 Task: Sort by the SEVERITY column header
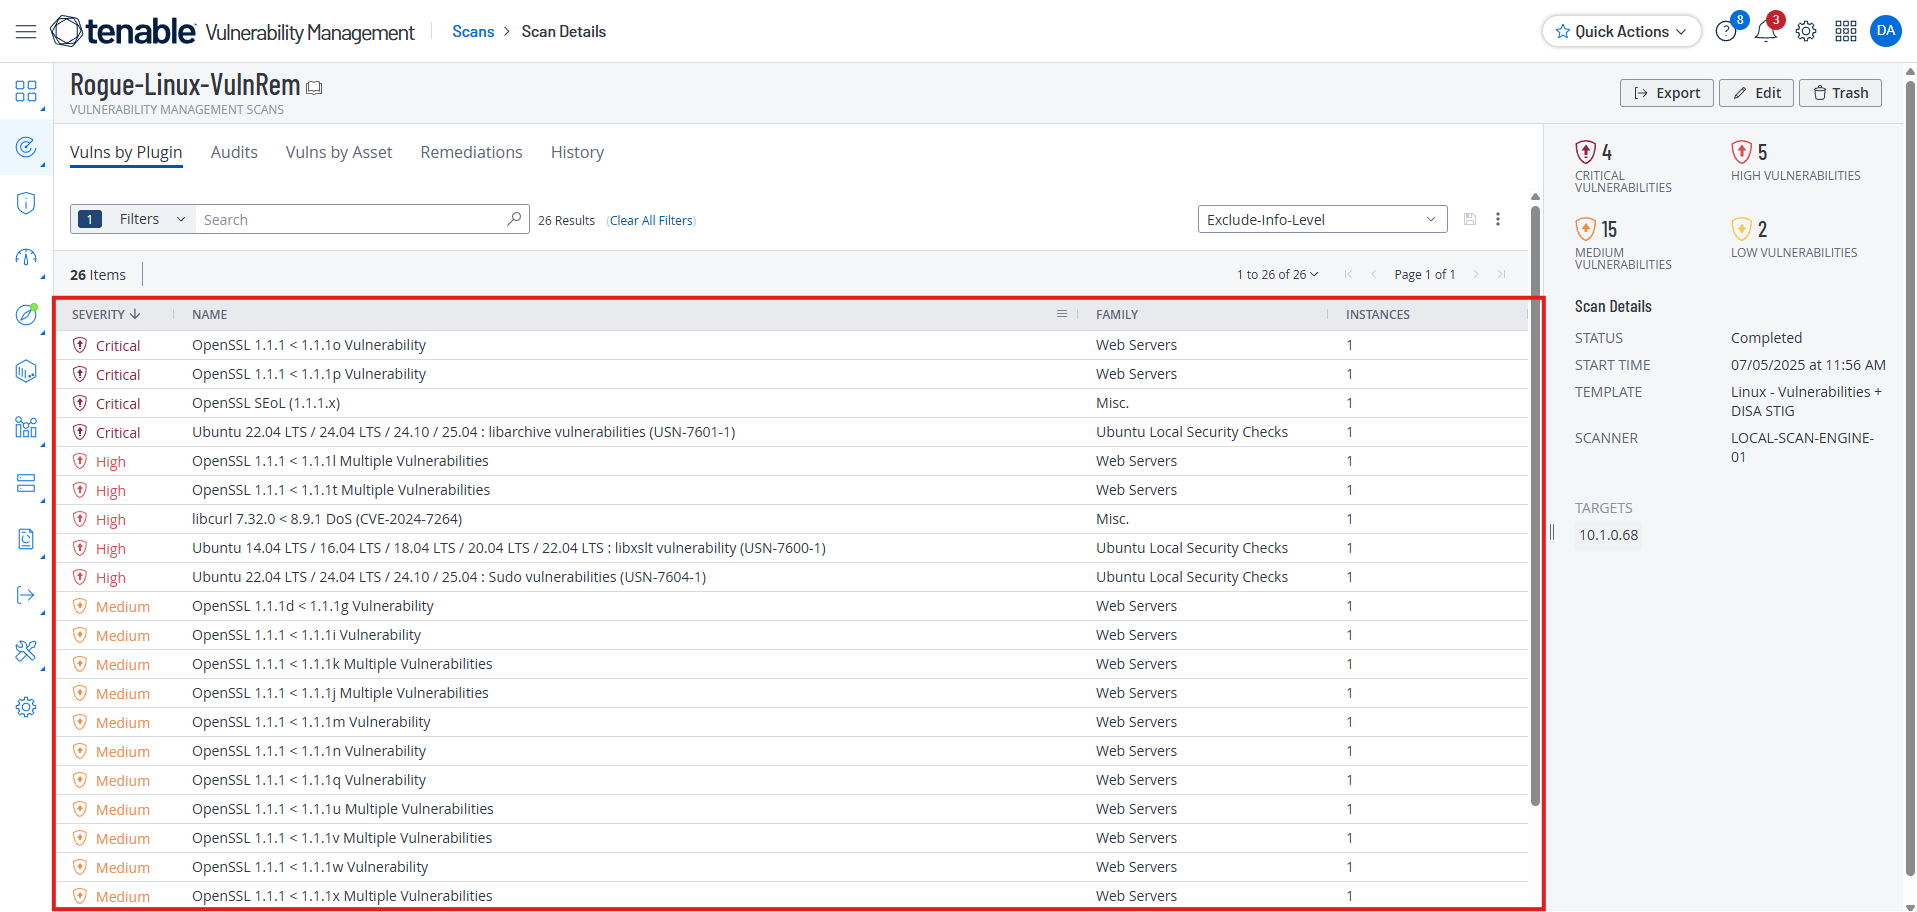[106, 314]
